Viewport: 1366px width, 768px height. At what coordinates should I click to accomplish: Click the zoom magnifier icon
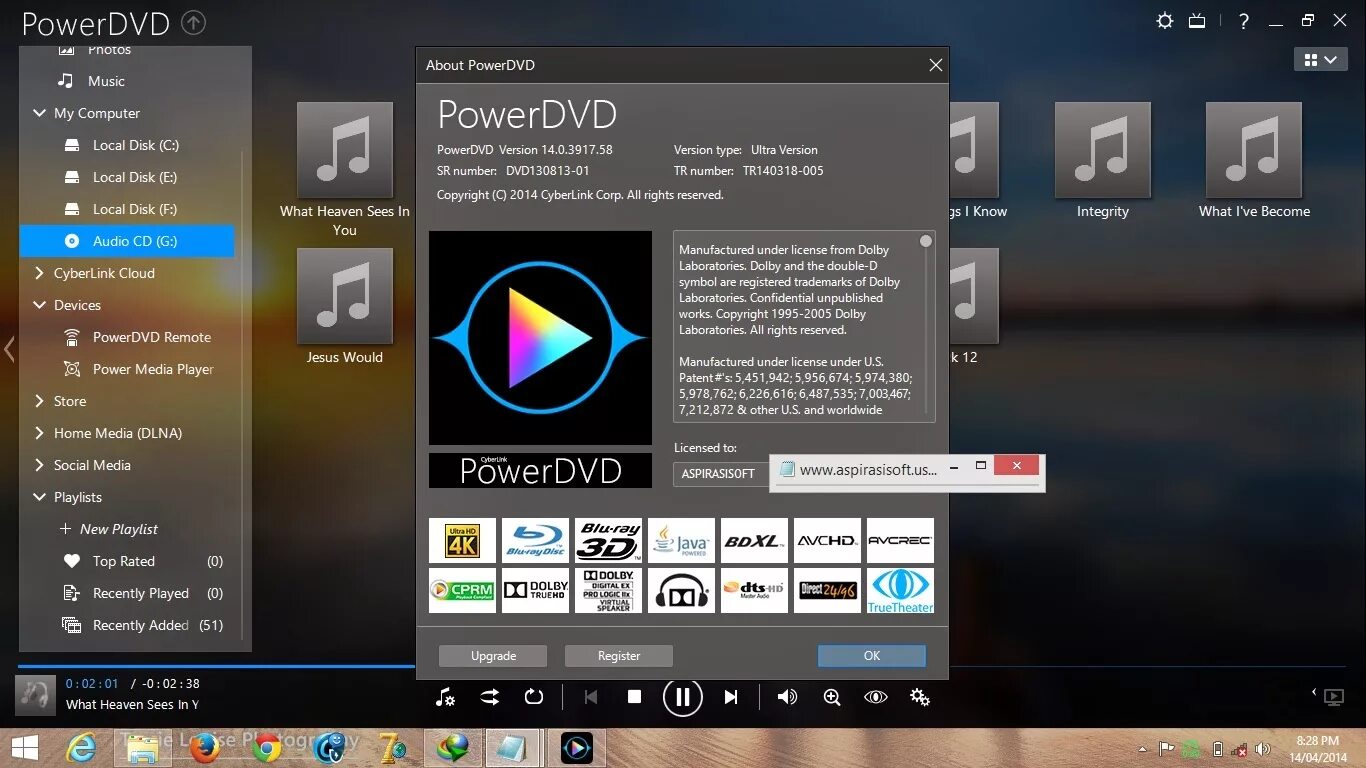point(831,697)
